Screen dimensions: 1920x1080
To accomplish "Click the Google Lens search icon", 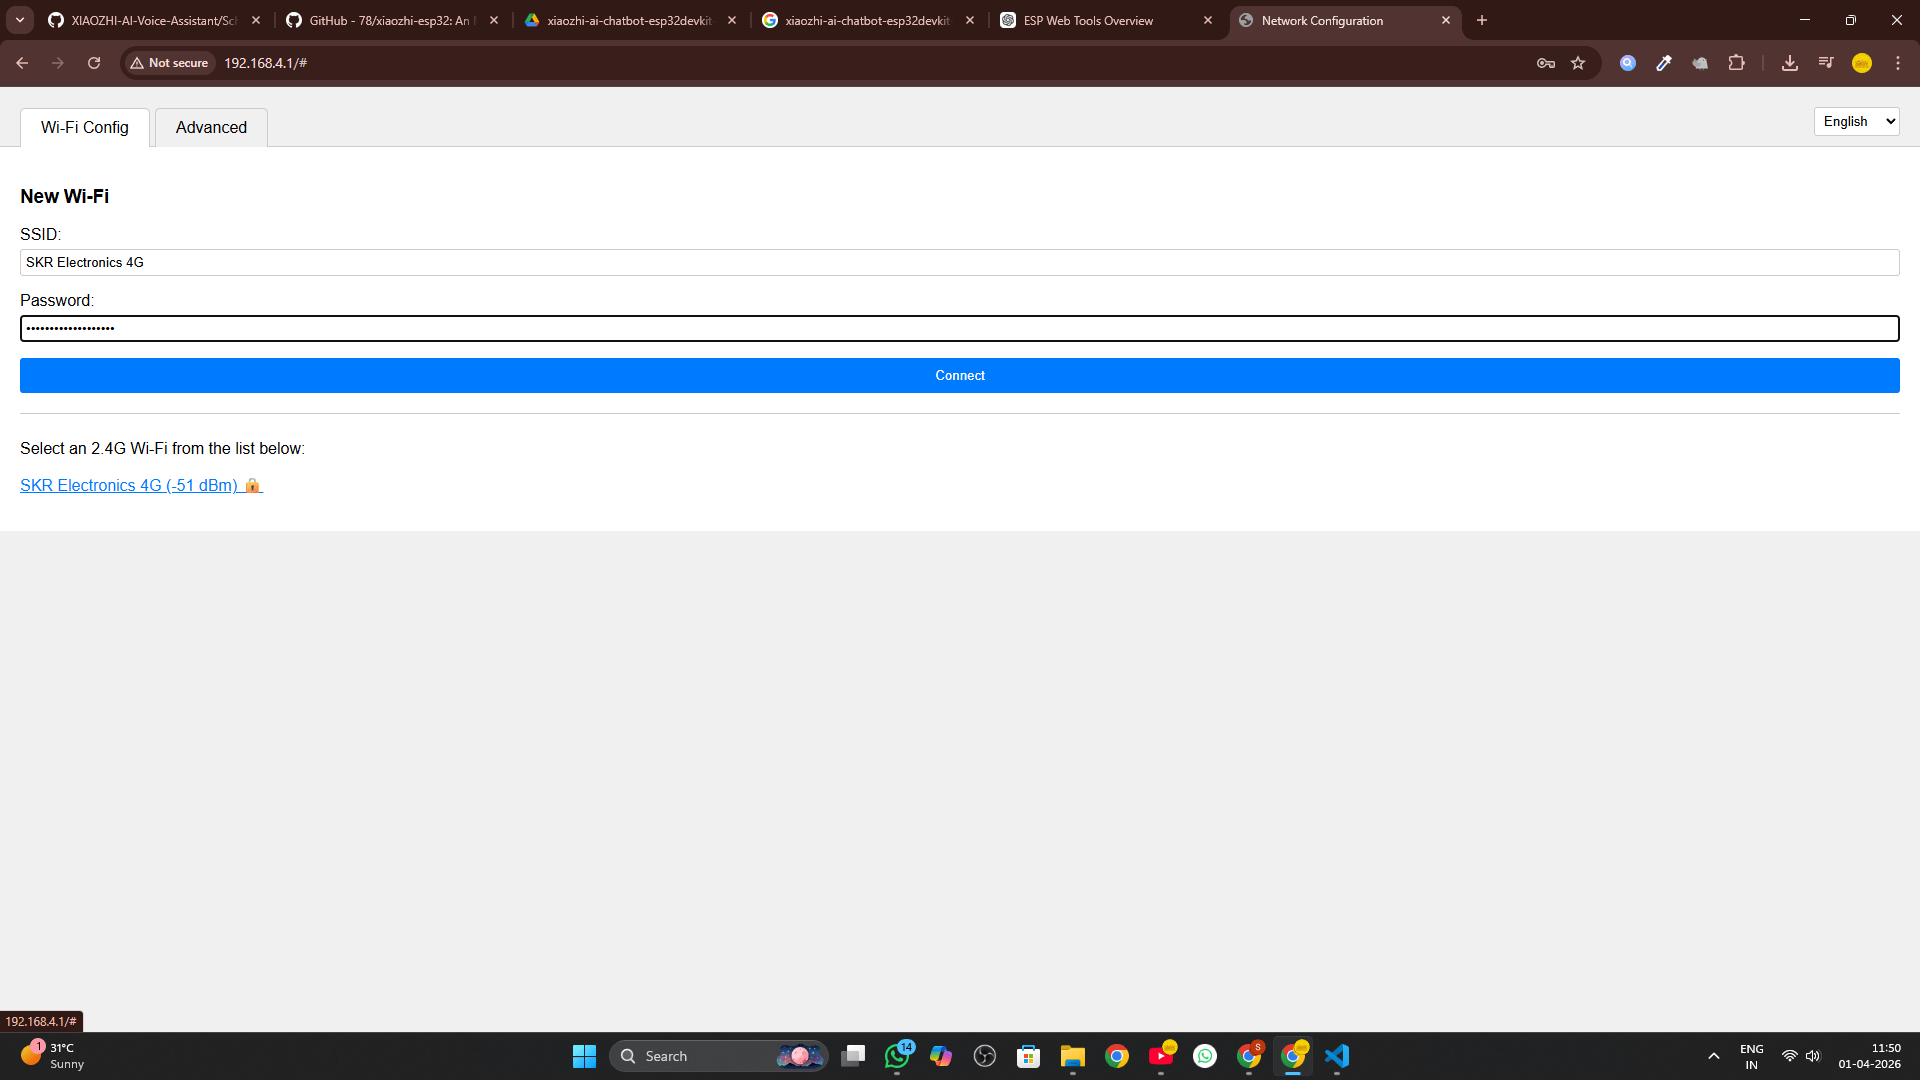I will 1627,62.
